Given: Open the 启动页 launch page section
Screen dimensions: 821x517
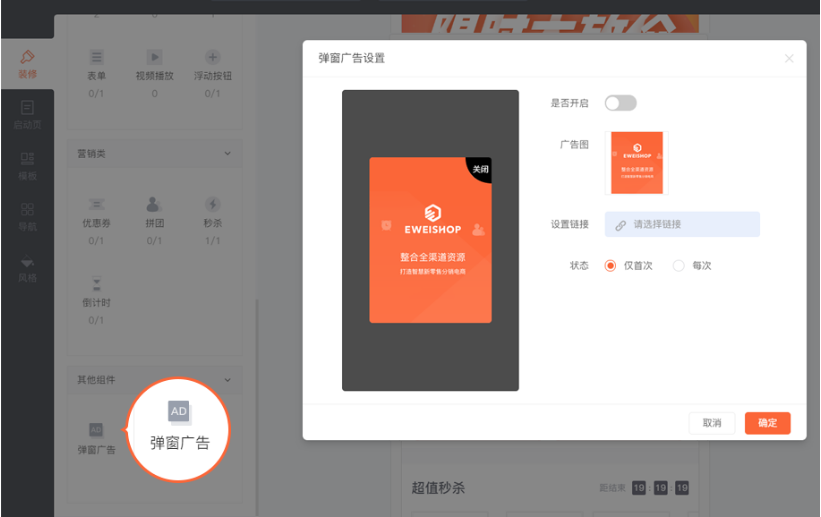Looking at the screenshot, I should 27,114.
